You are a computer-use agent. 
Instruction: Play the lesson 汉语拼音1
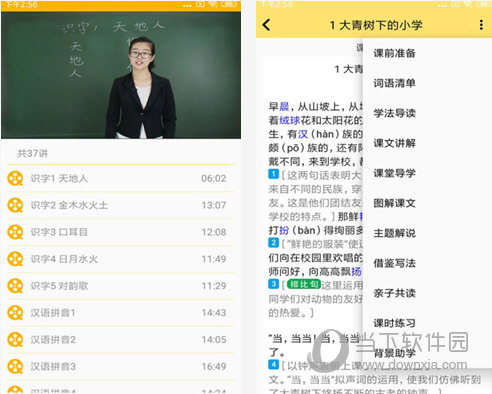click(x=121, y=313)
